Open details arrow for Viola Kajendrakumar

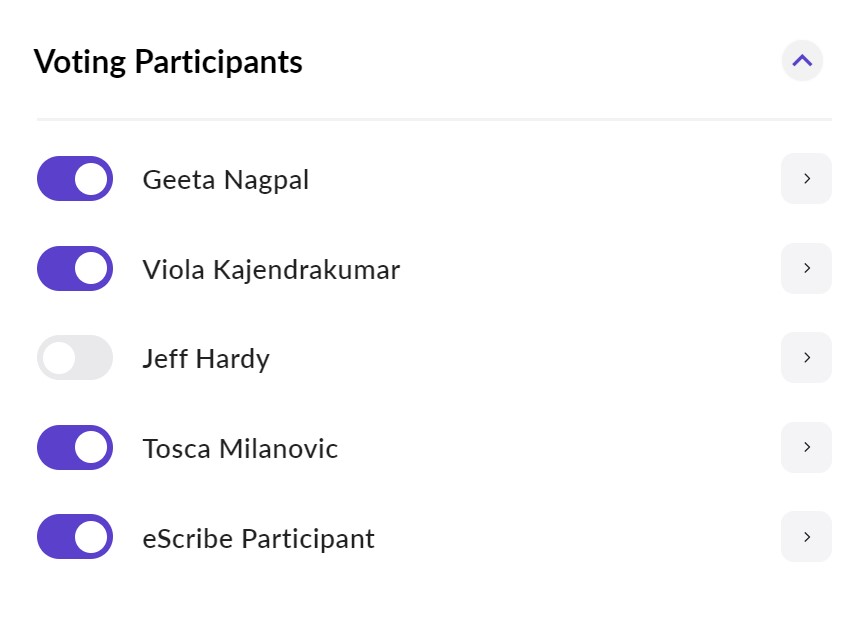806,269
